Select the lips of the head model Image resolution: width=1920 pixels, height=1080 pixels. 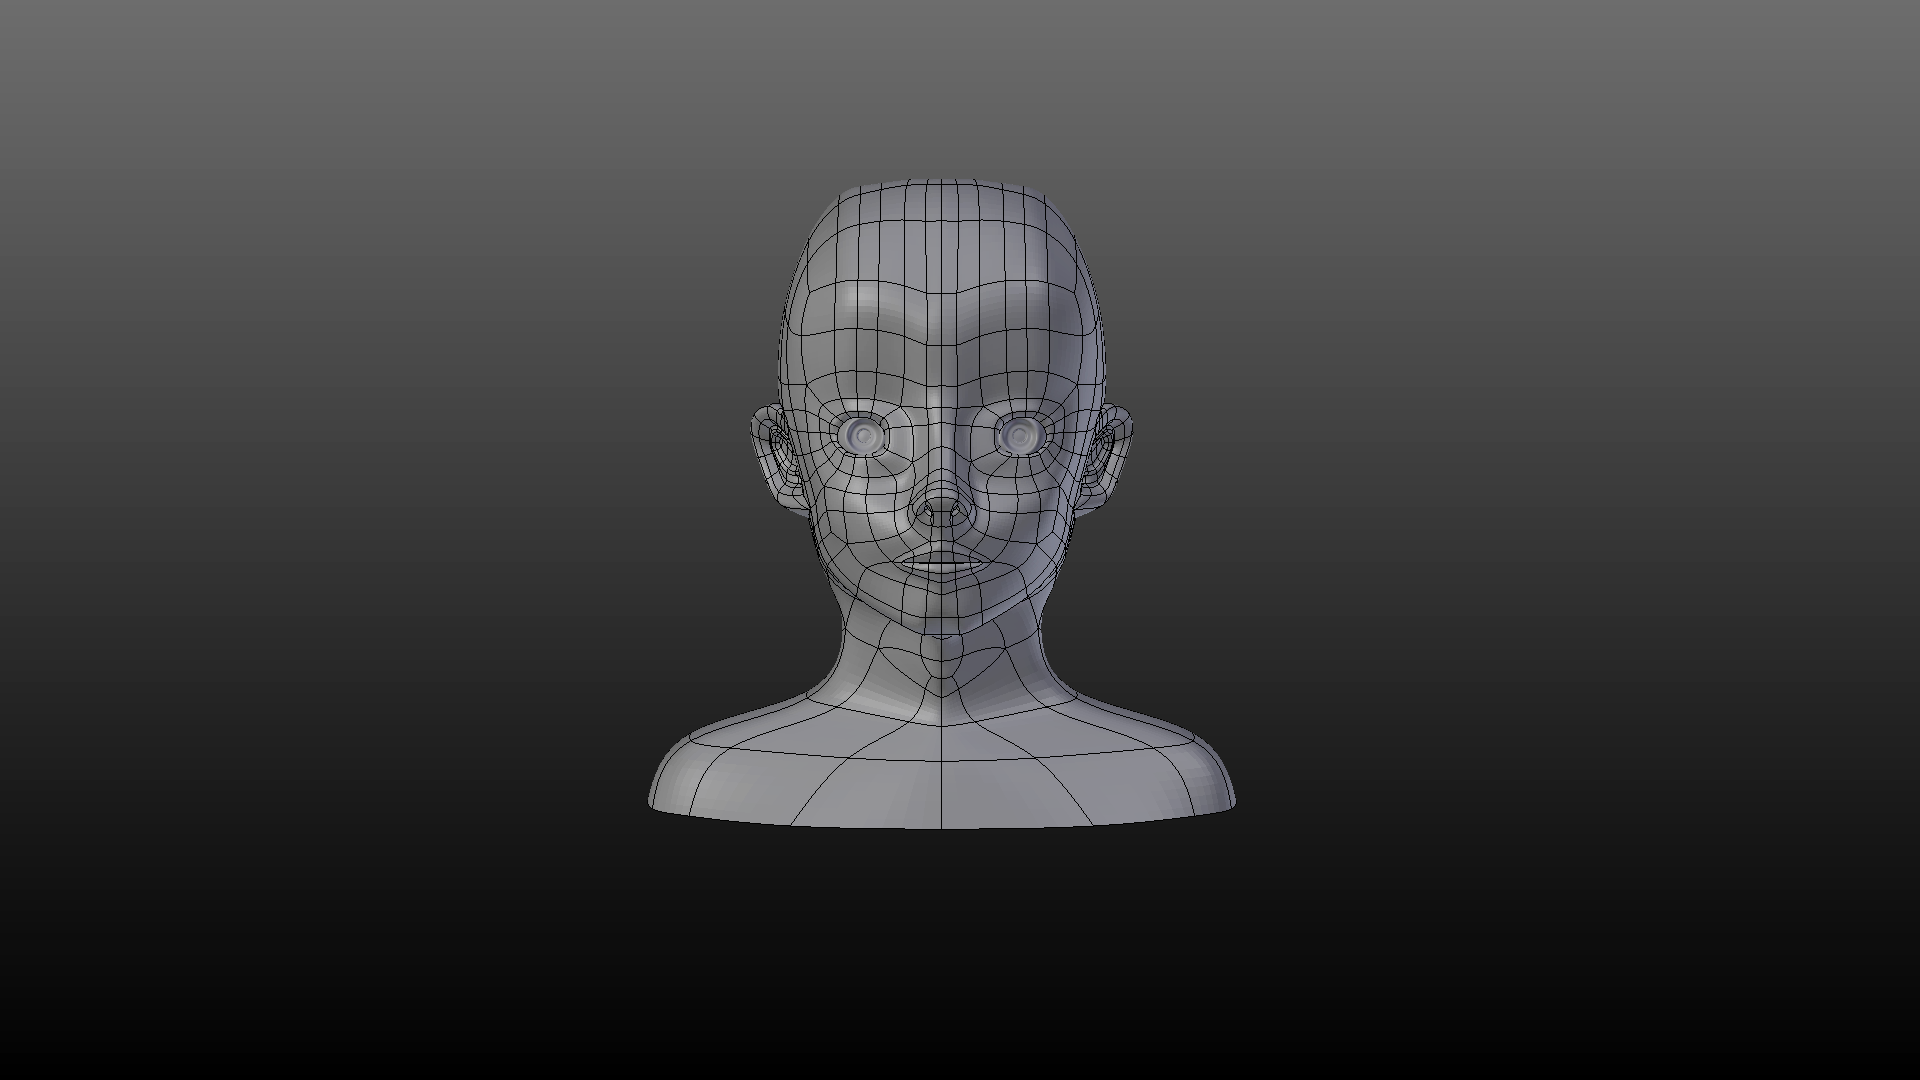tap(941, 563)
